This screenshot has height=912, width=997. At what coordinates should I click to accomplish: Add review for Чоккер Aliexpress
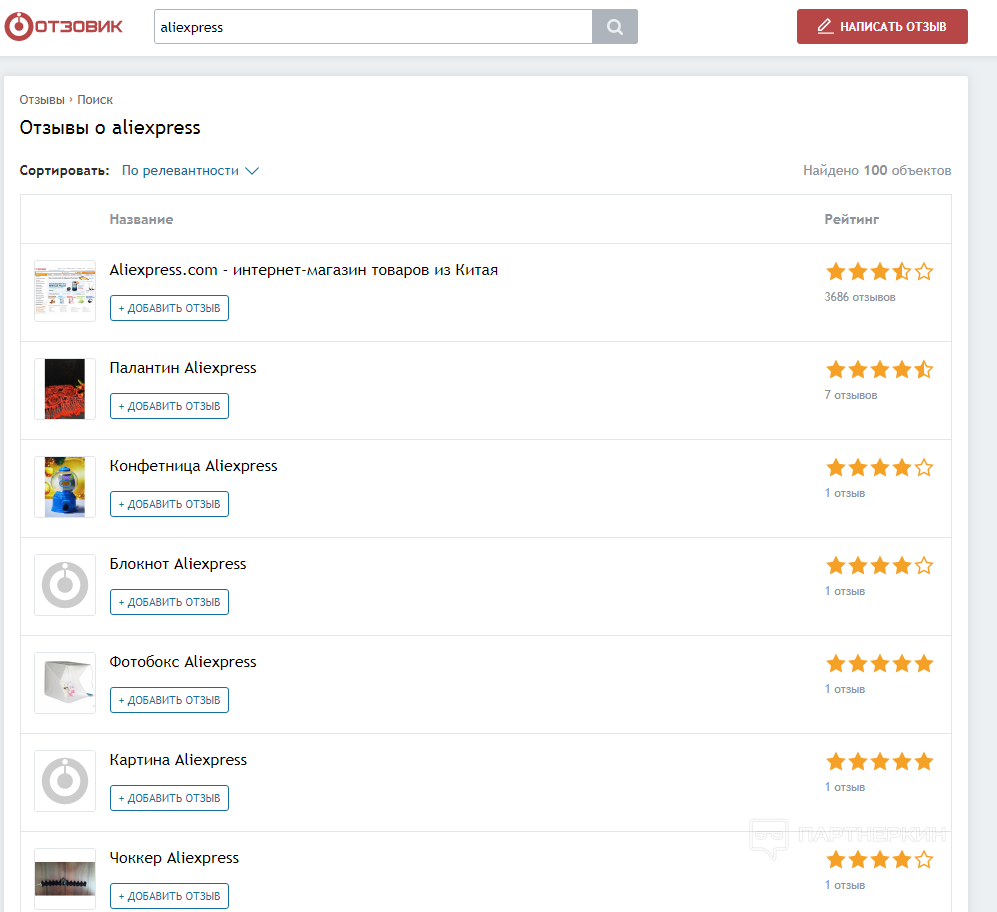pos(169,895)
